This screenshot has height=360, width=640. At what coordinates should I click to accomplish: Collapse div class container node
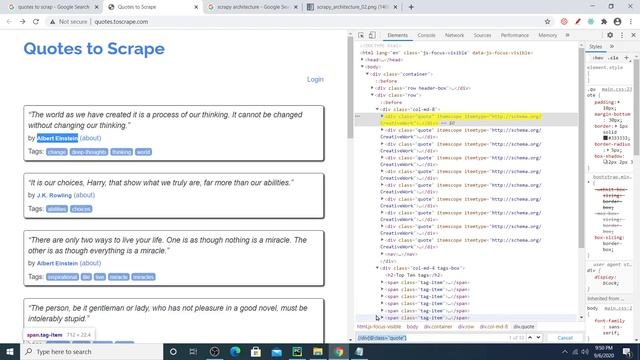pyautogui.click(x=367, y=74)
